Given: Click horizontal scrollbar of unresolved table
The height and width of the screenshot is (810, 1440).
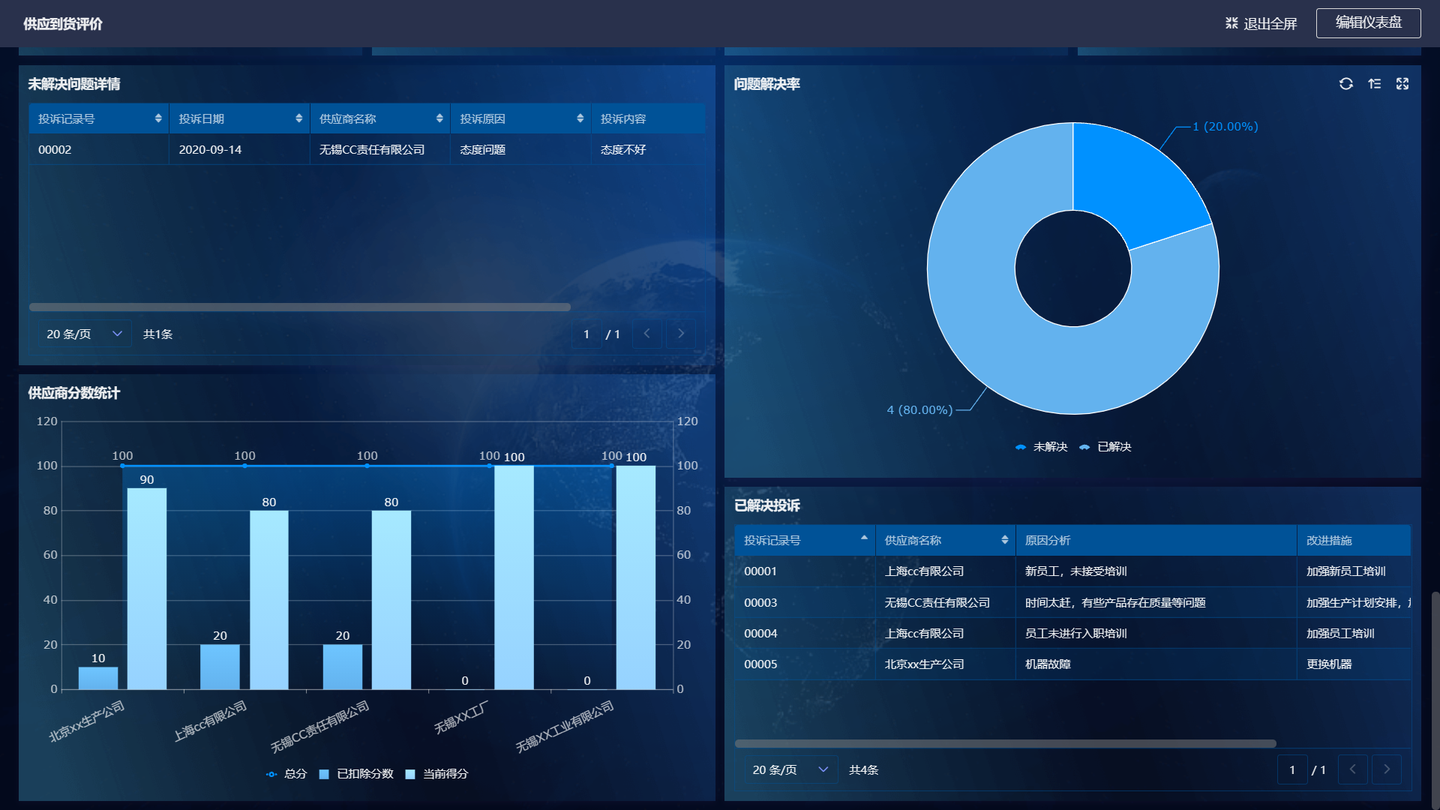Looking at the screenshot, I should (x=300, y=307).
